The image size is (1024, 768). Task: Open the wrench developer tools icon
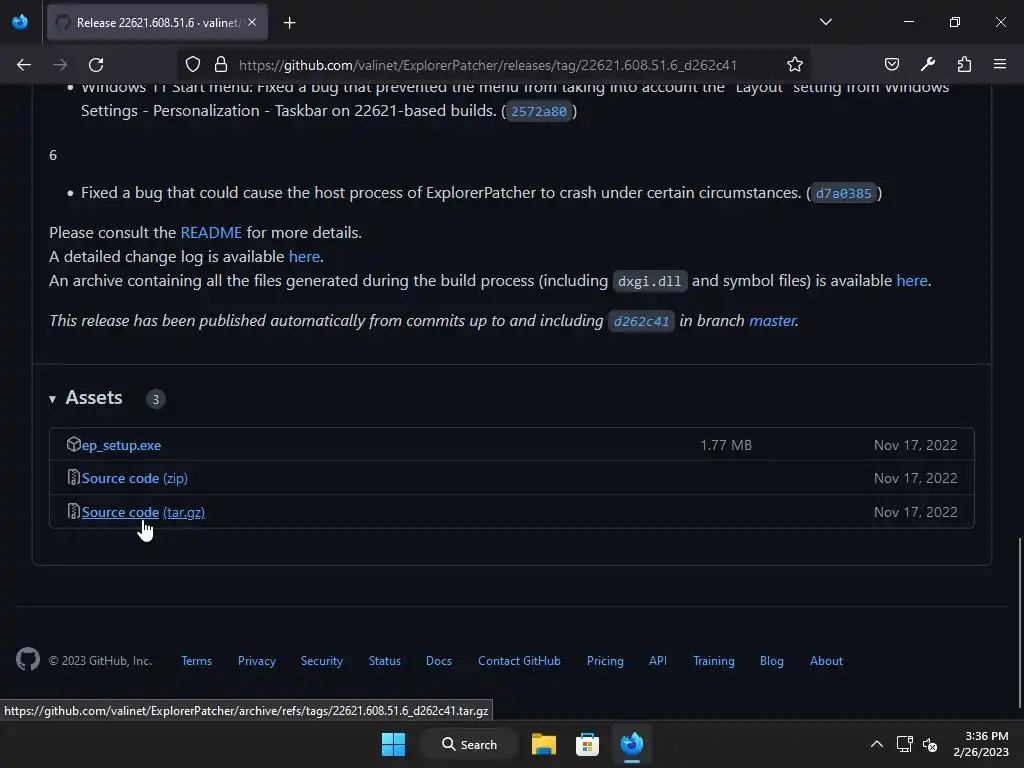tap(928, 64)
